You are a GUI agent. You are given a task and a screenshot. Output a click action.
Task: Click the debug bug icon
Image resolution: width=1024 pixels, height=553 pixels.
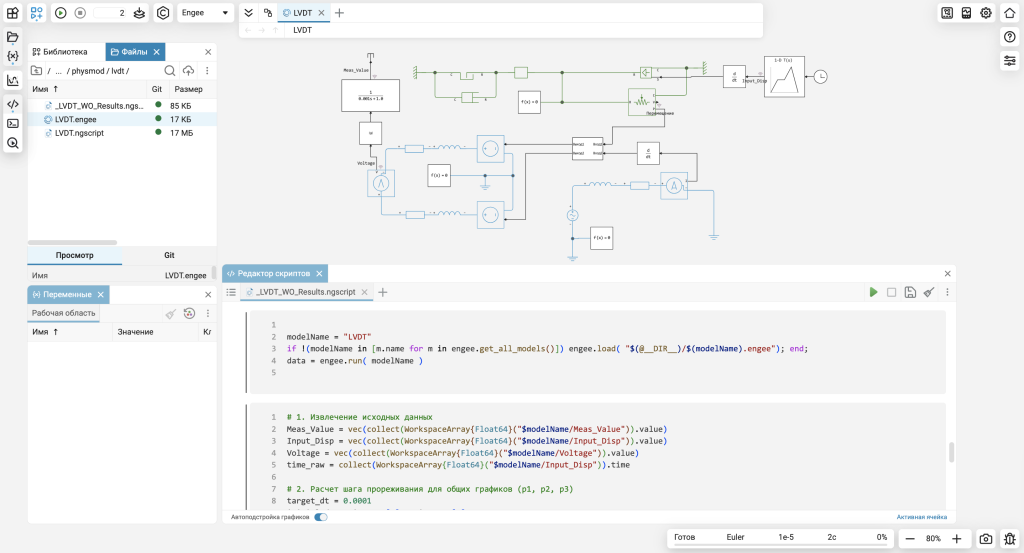point(1010,539)
